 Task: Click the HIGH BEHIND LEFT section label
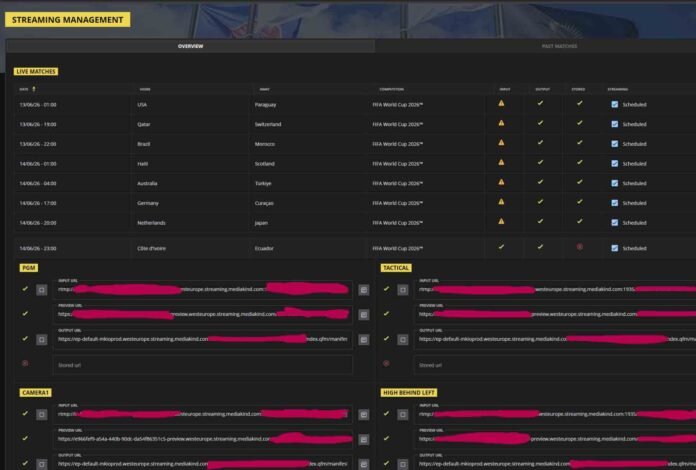[x=409, y=392]
